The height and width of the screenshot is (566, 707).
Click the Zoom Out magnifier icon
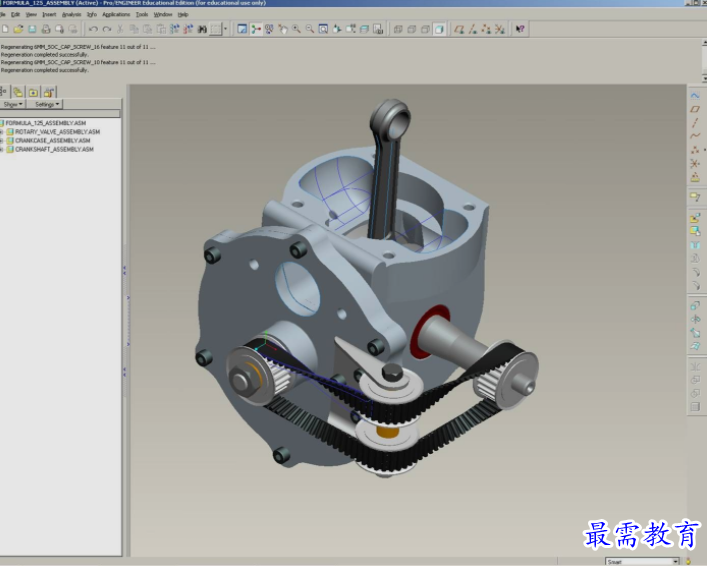310,29
